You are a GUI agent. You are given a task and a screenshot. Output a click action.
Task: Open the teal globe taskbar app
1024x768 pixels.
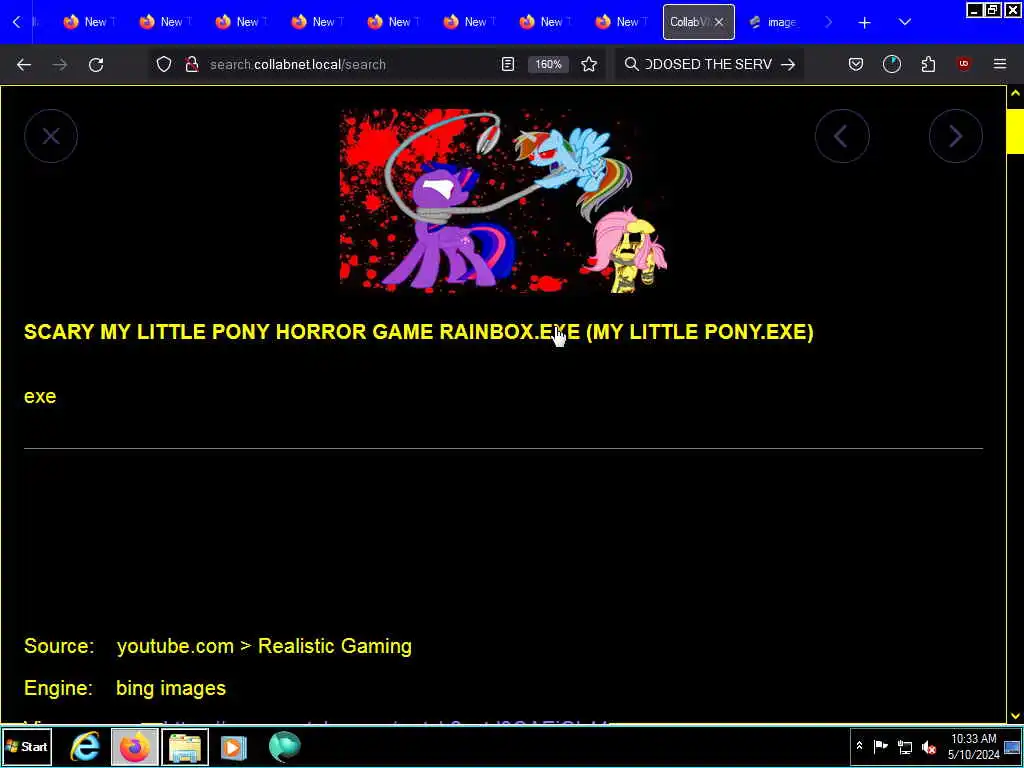click(x=284, y=746)
